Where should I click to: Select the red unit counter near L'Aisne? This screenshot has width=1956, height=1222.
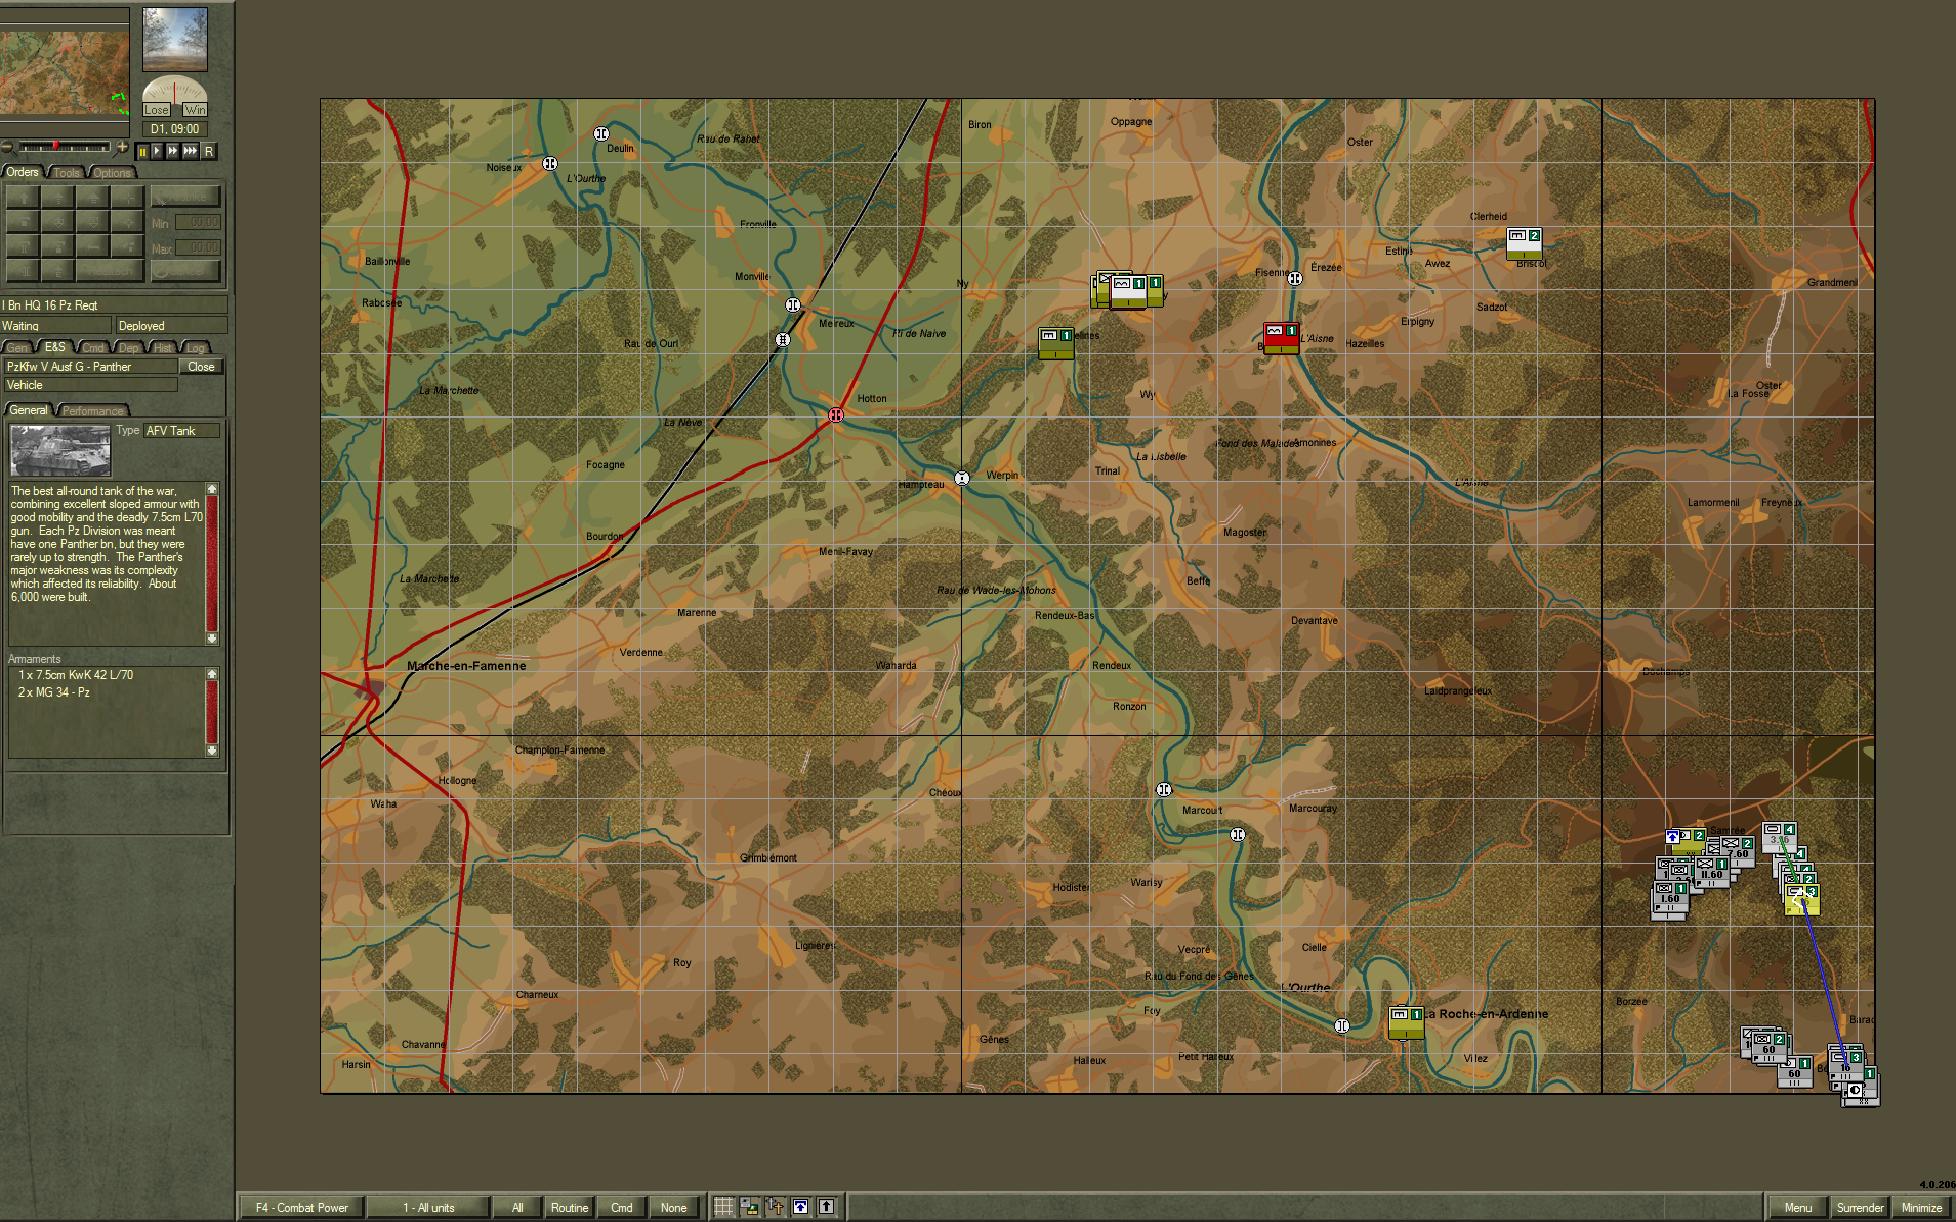coord(1280,337)
